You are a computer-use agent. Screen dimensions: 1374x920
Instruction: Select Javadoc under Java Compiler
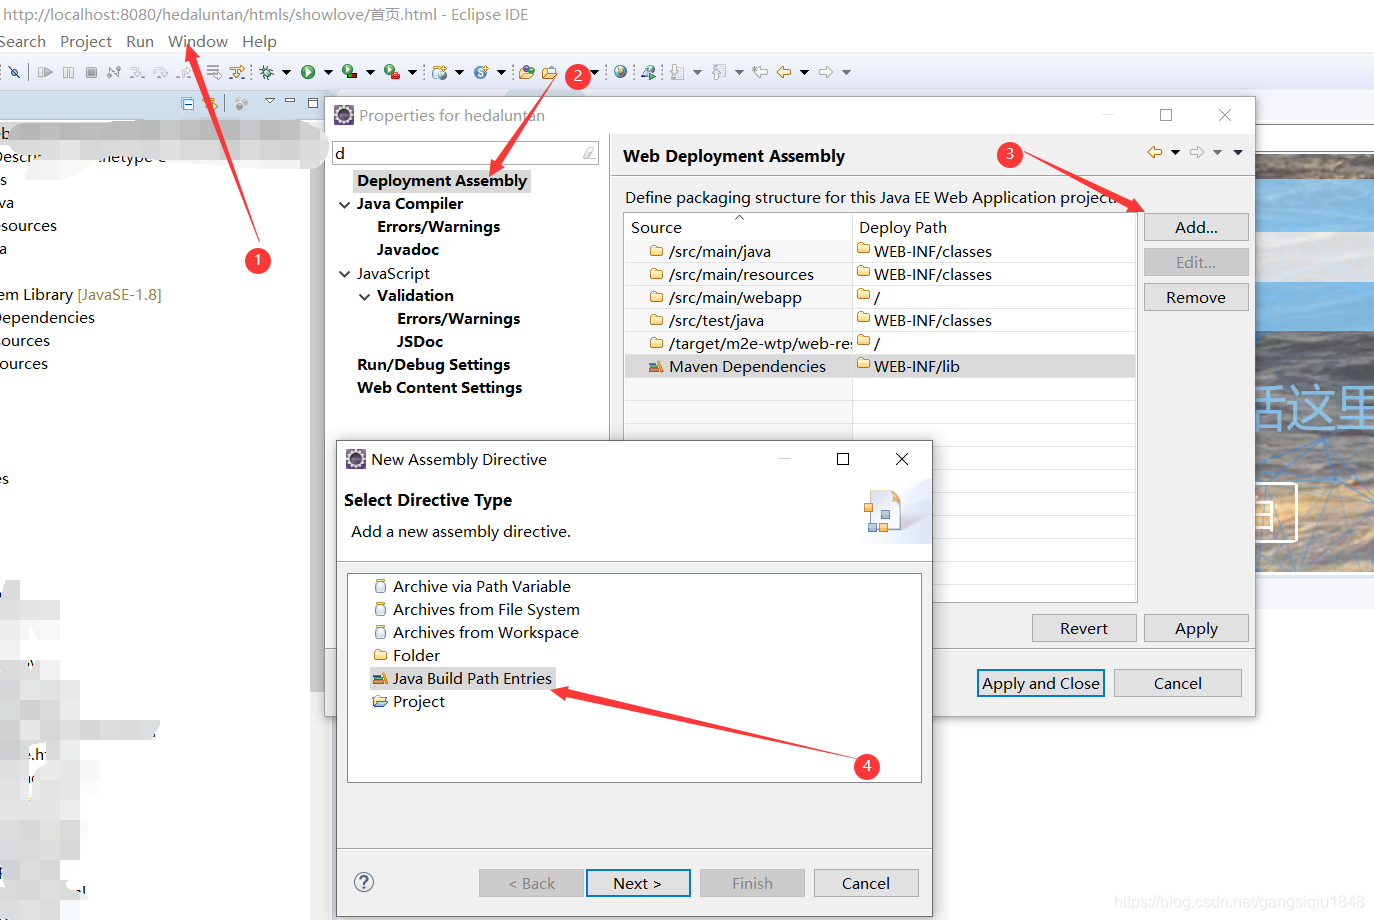point(408,250)
